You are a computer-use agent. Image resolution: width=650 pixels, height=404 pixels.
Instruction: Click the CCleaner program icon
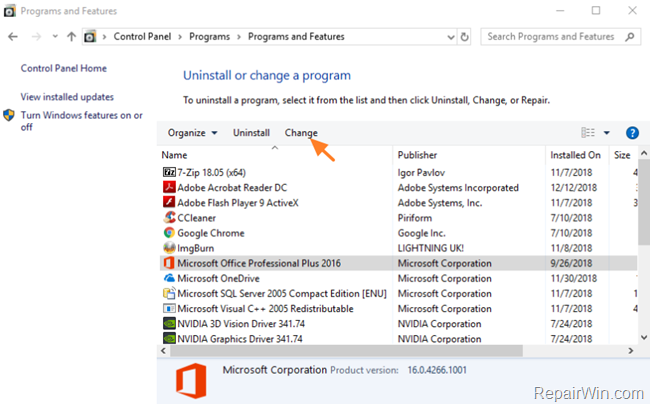169,217
